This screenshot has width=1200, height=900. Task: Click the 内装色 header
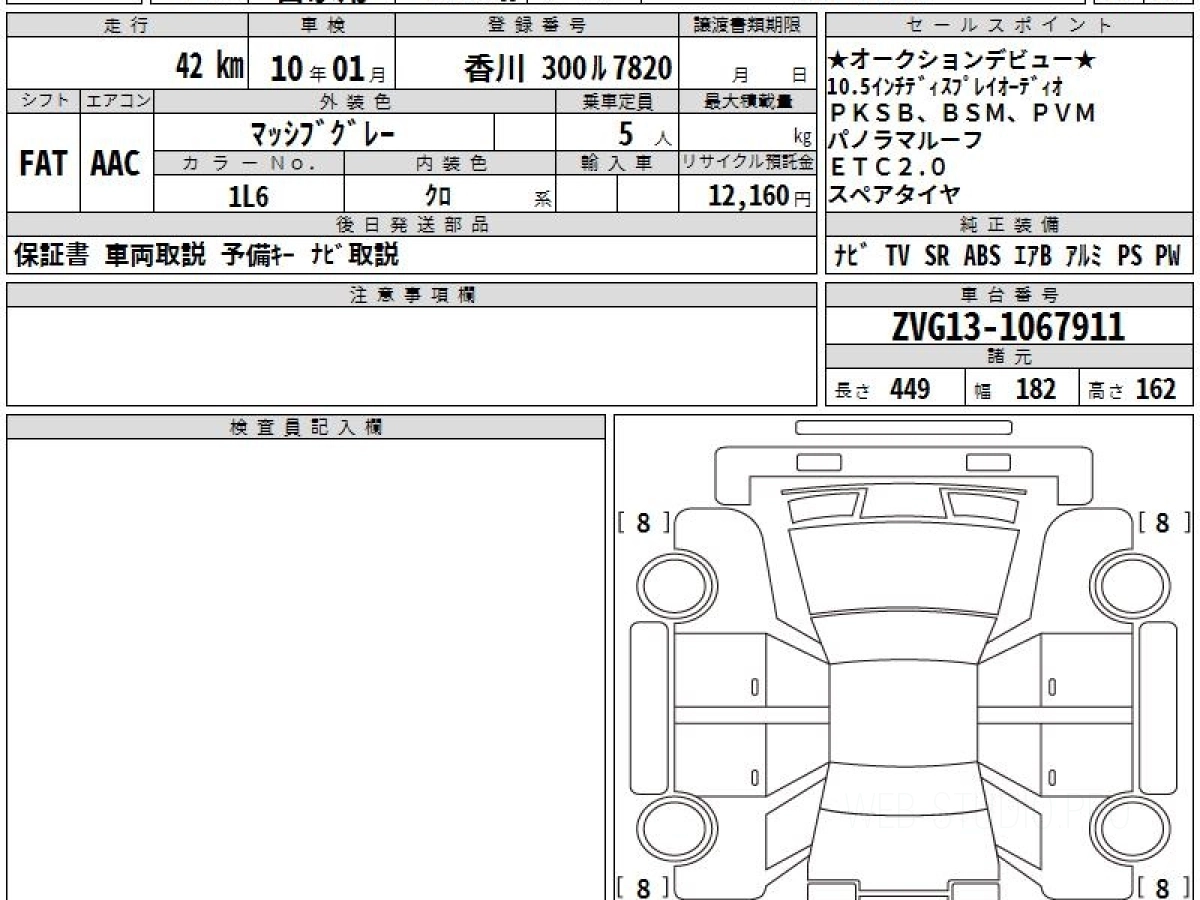click(450, 163)
